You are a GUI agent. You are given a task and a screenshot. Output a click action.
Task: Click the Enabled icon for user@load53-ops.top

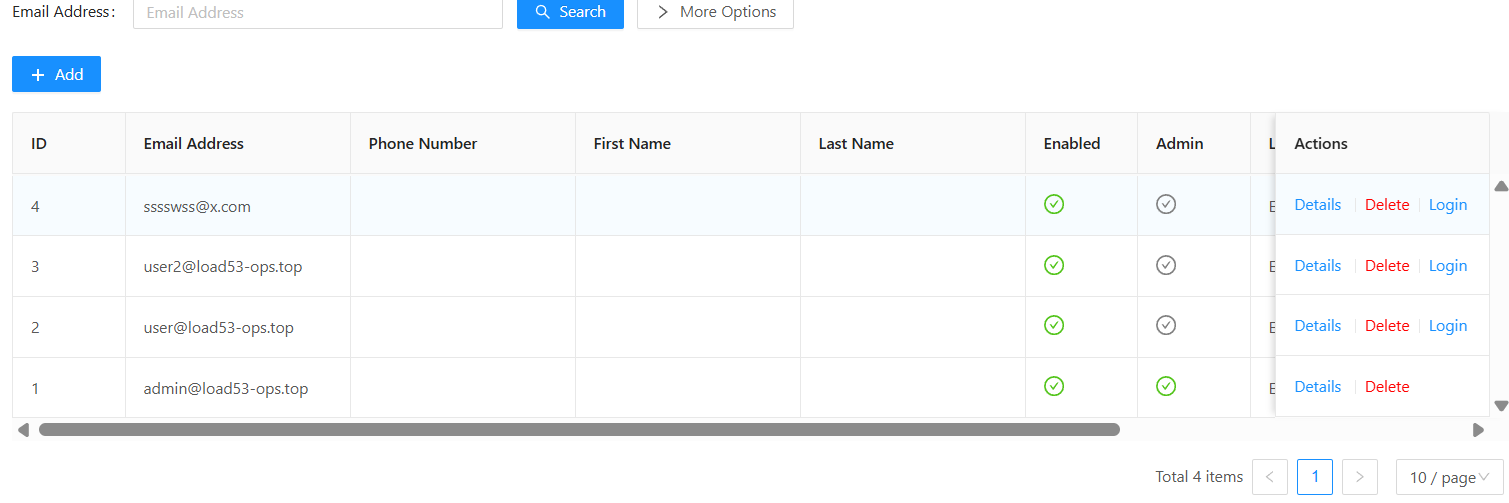[1053, 325]
